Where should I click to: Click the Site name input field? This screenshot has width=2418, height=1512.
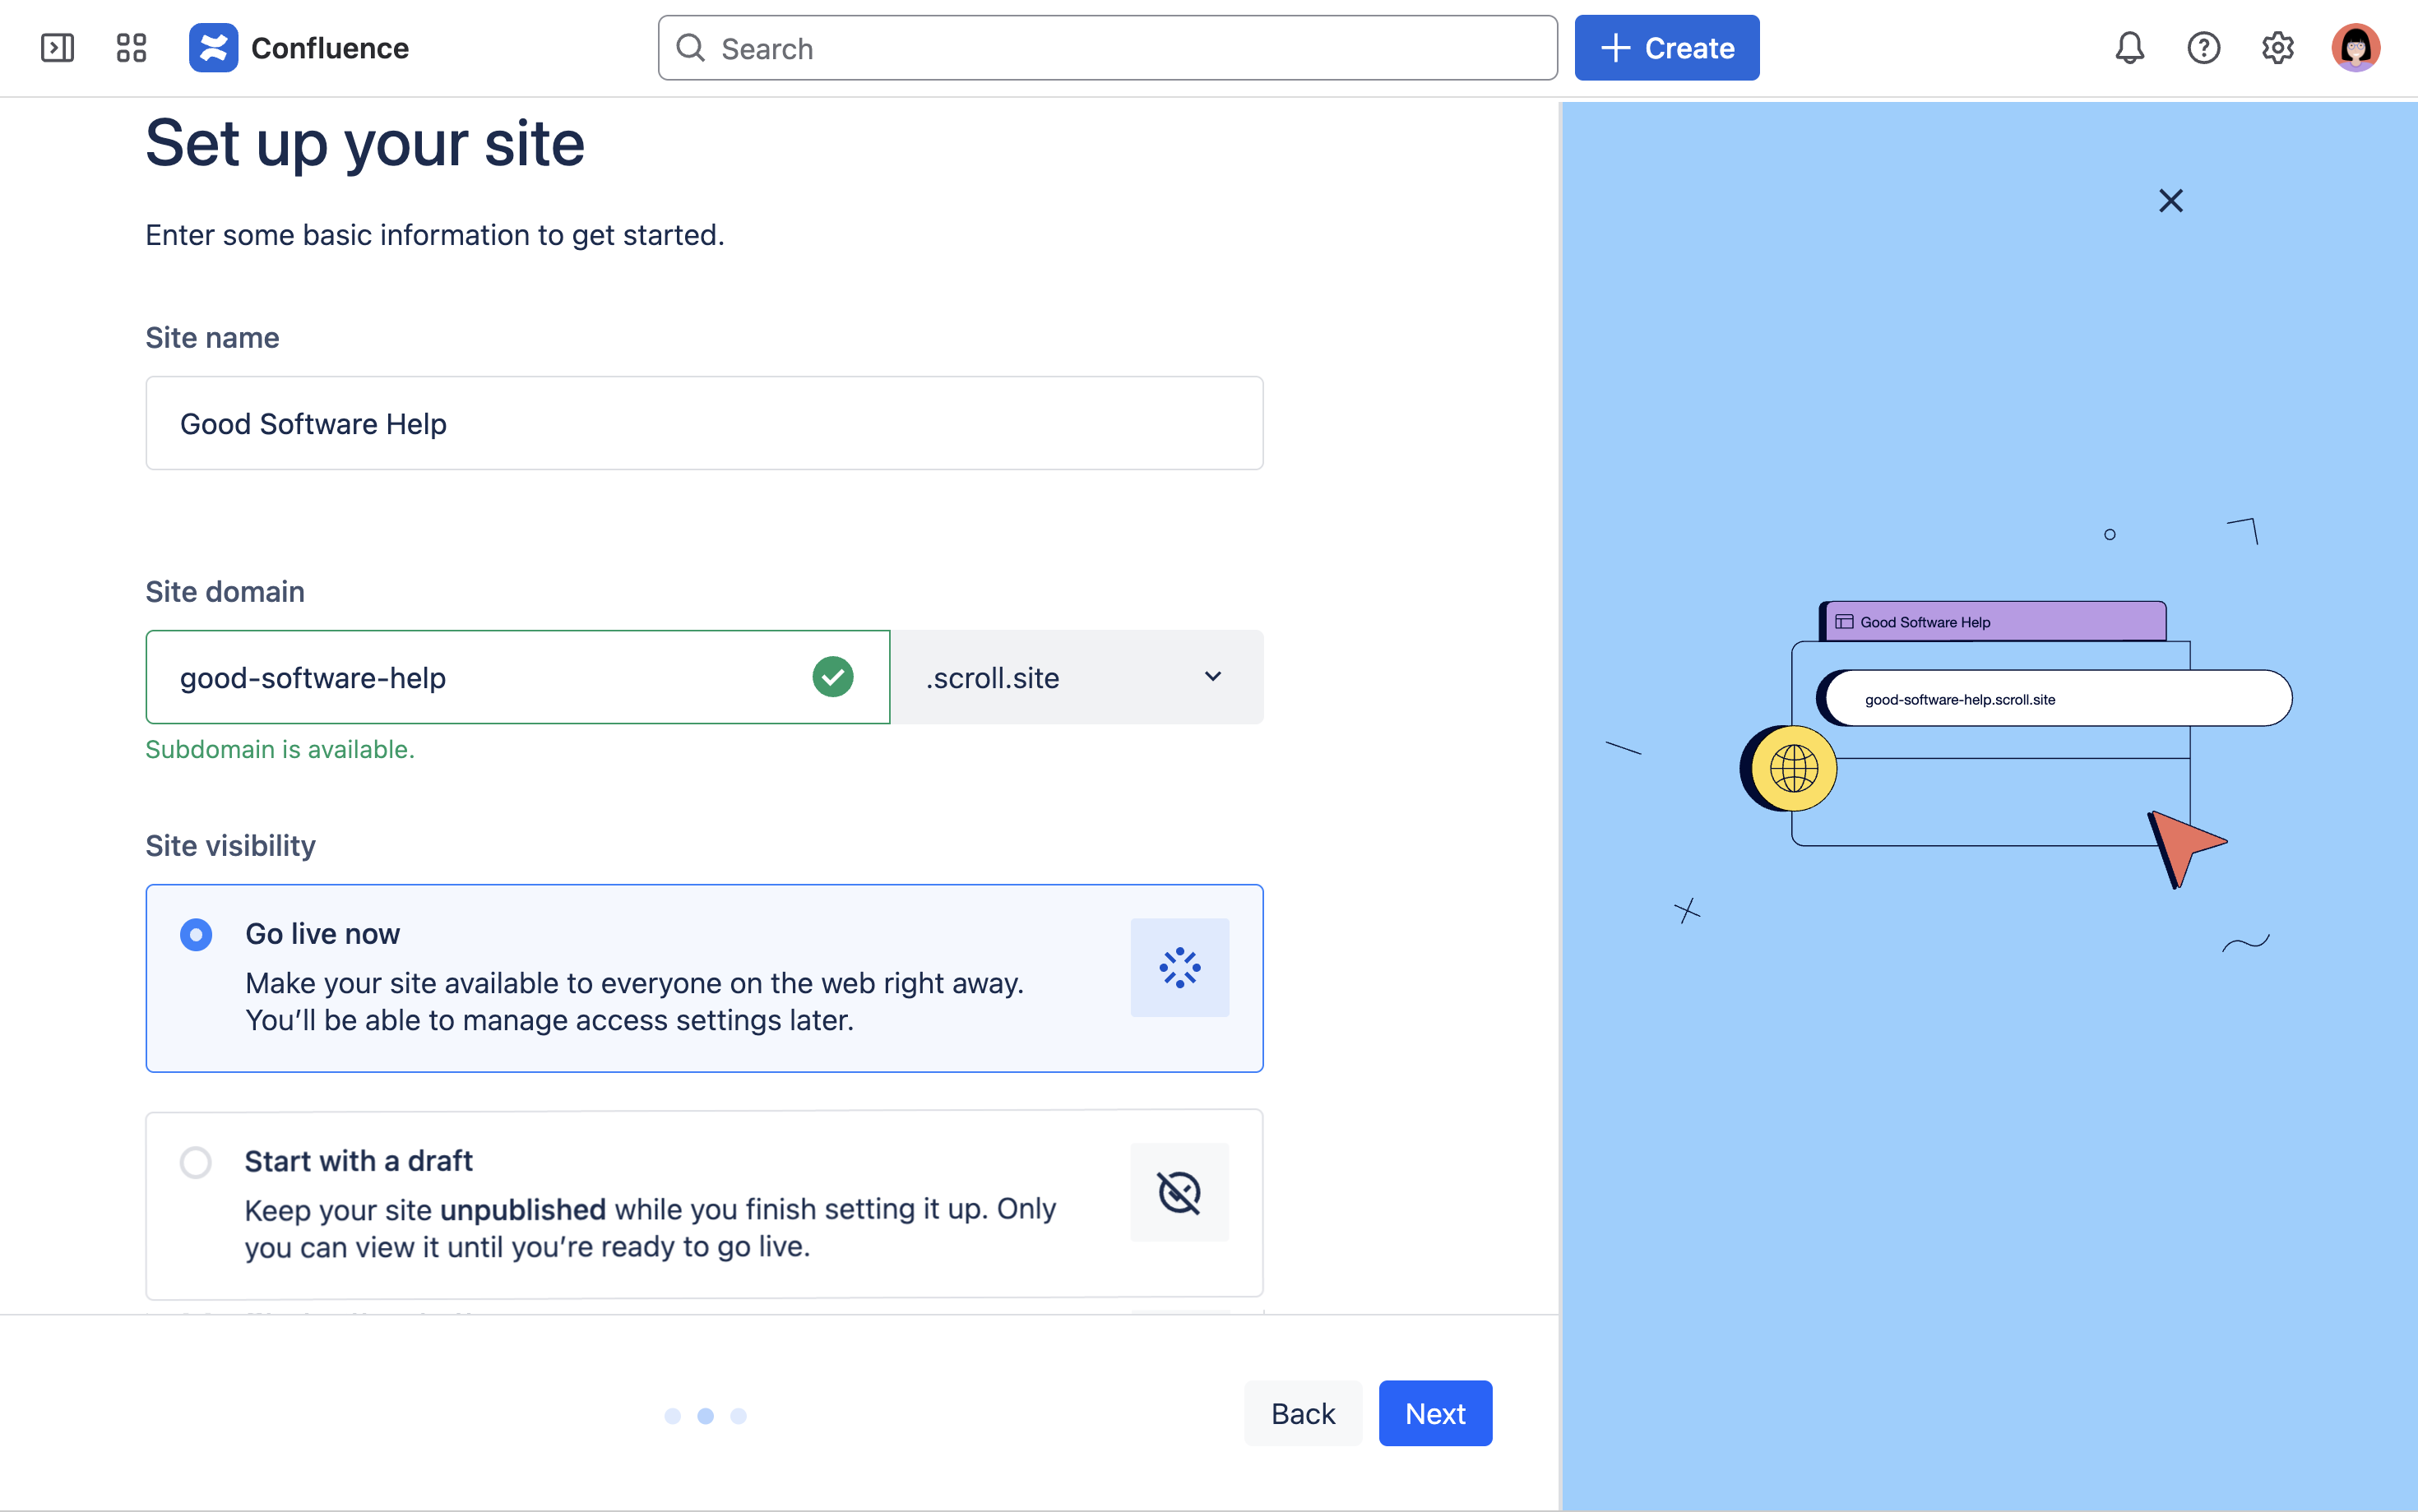click(704, 423)
